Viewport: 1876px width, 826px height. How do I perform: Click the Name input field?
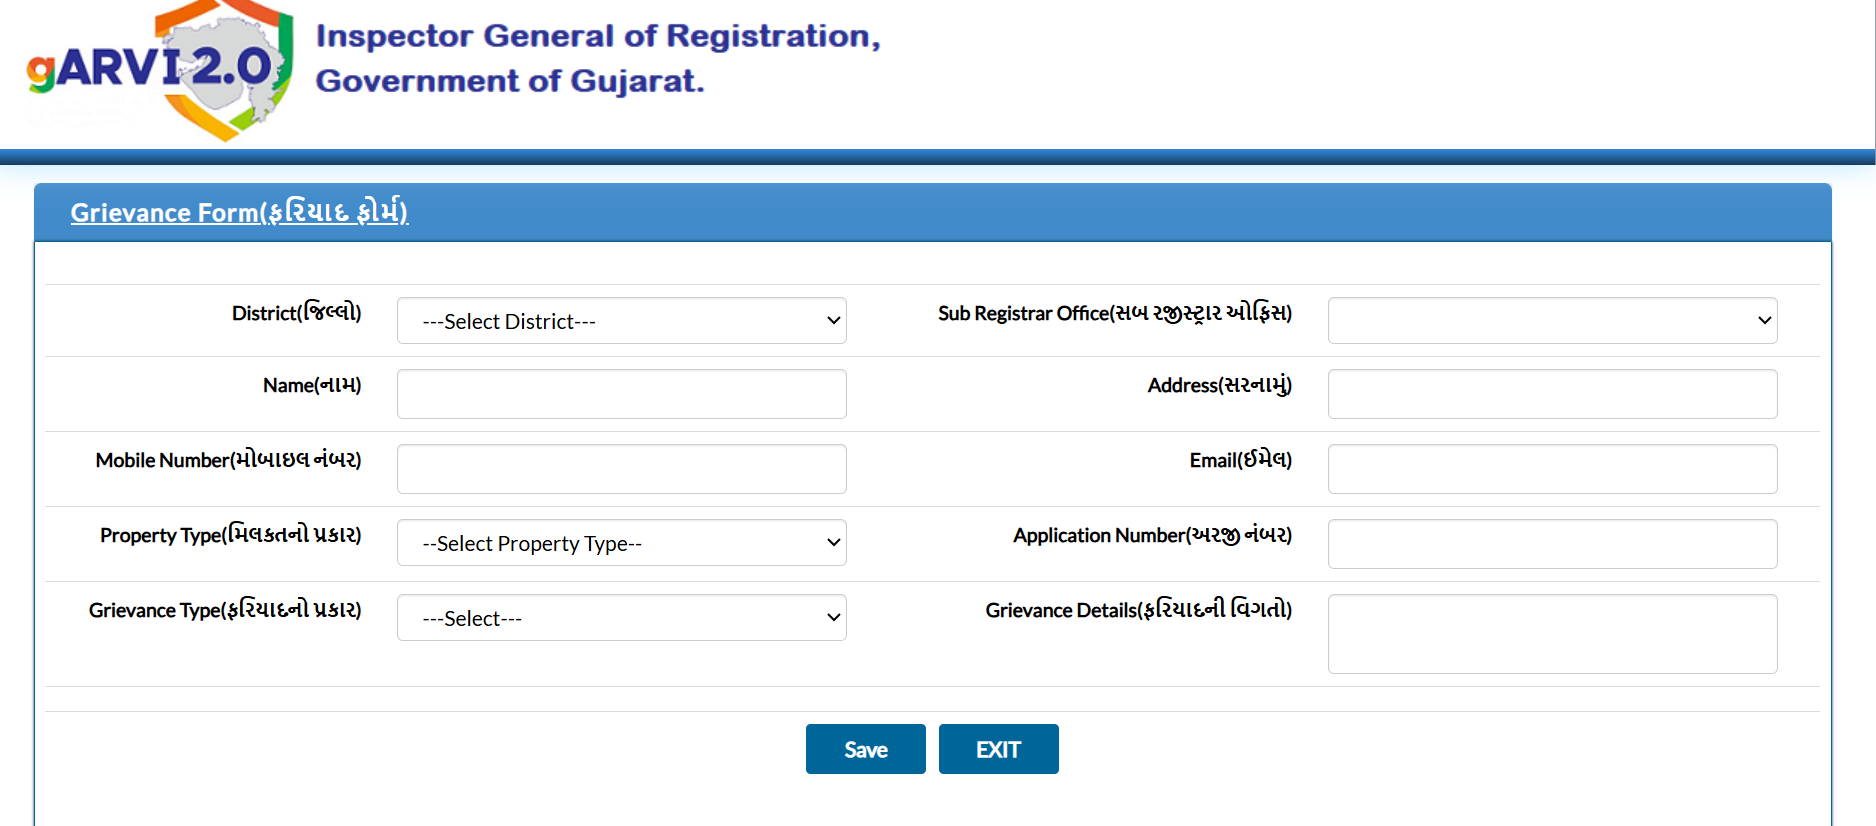pos(621,394)
